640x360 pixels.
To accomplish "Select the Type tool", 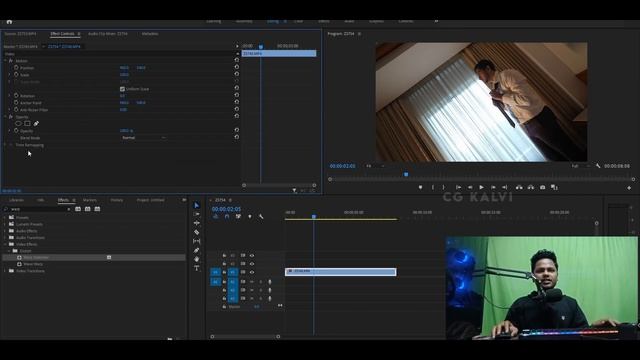I will (x=196, y=268).
